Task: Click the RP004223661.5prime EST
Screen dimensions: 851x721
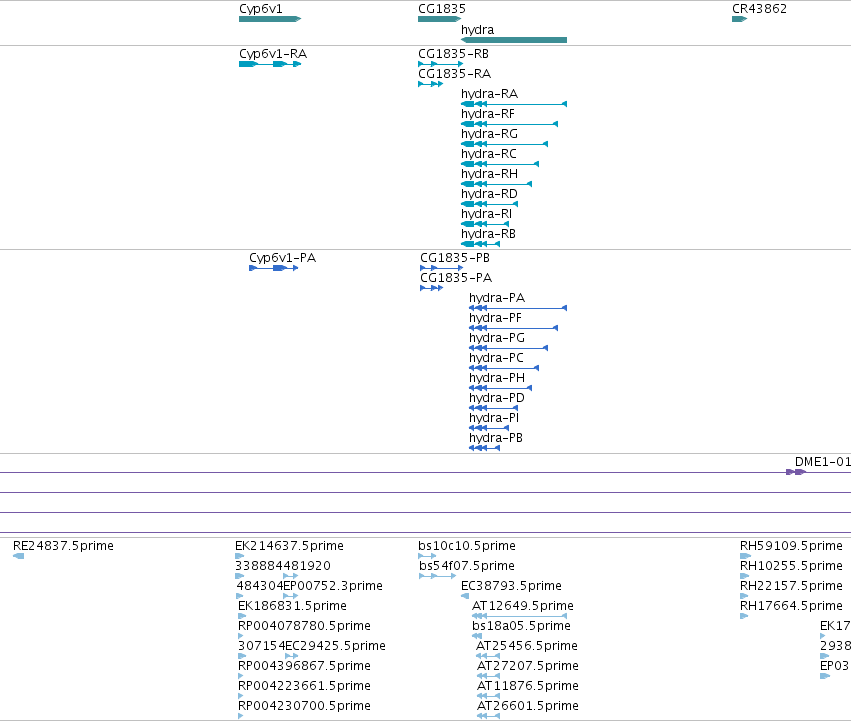Action: coord(240,697)
